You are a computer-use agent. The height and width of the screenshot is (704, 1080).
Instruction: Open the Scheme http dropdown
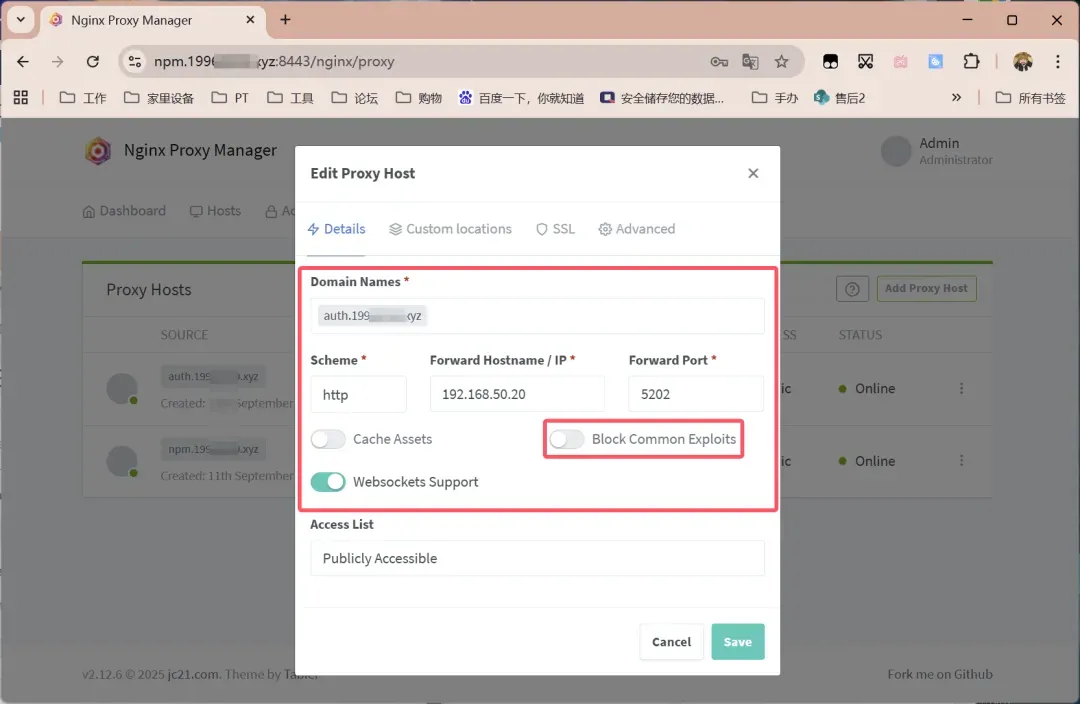click(358, 394)
